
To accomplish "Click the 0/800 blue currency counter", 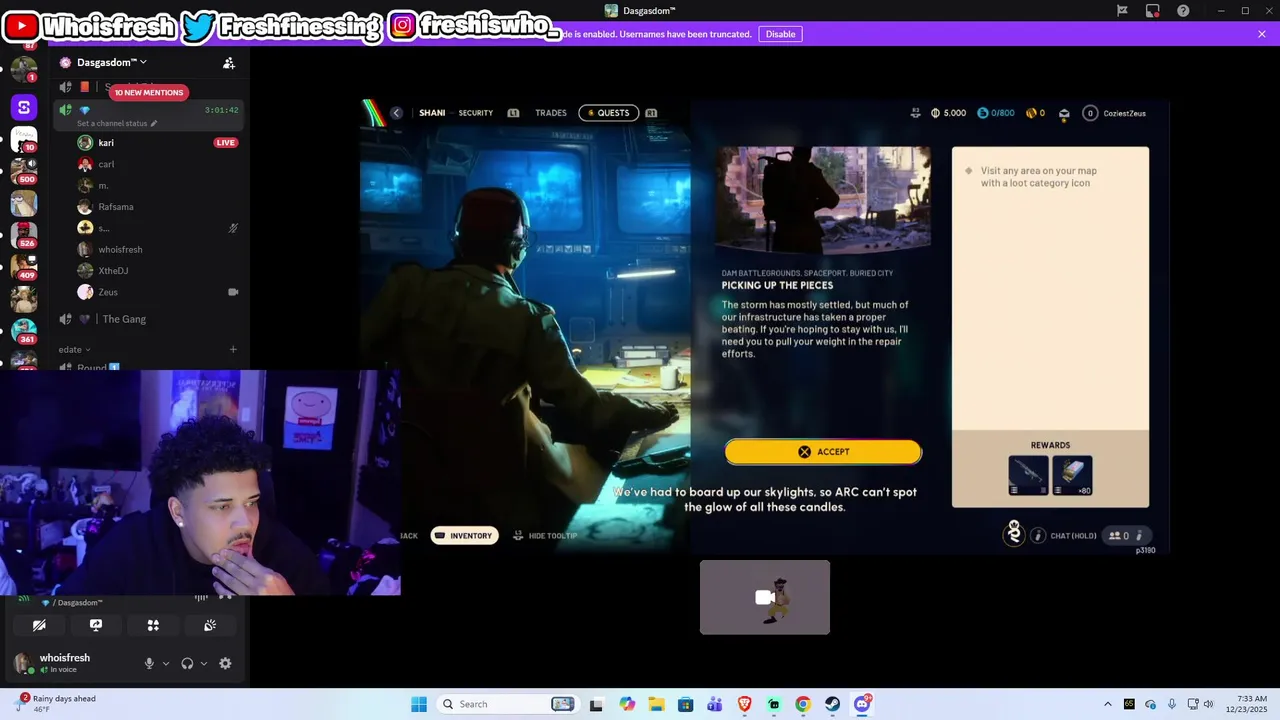I will click(x=996, y=113).
